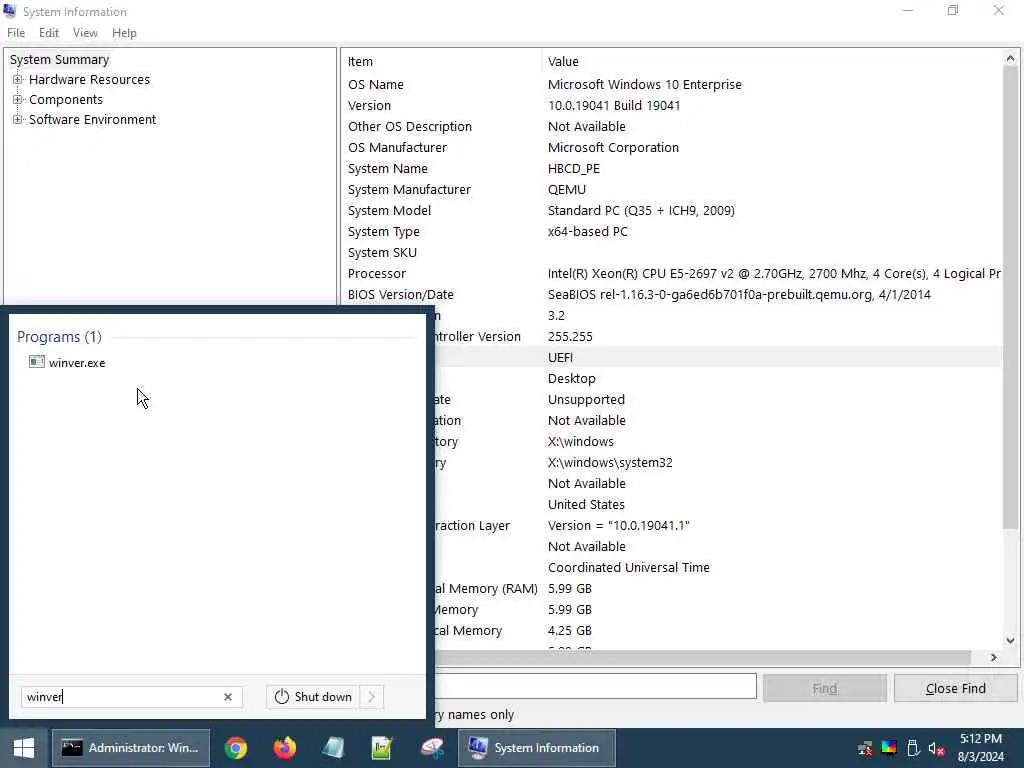Open the File menu
The image size is (1024, 768).
(16, 33)
